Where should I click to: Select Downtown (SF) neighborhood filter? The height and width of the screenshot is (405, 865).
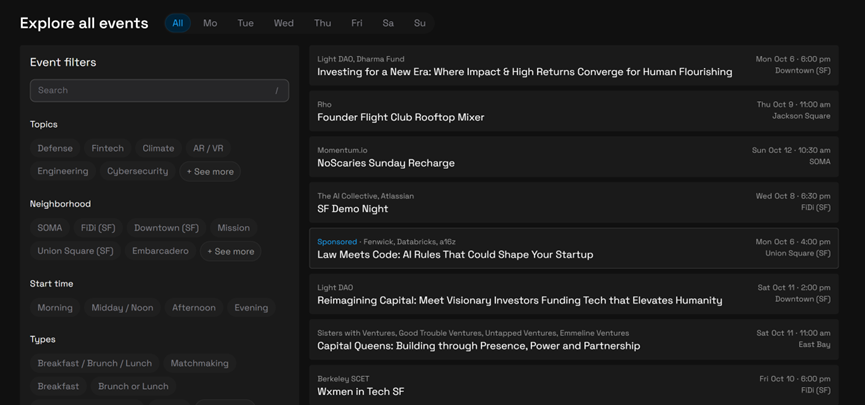167,228
